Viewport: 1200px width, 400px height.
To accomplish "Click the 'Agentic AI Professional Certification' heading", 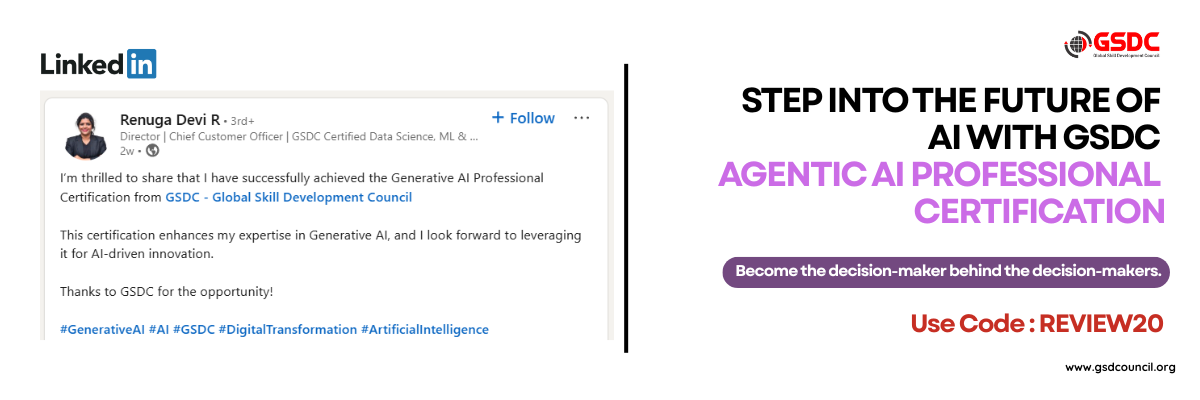I will pos(941,193).
